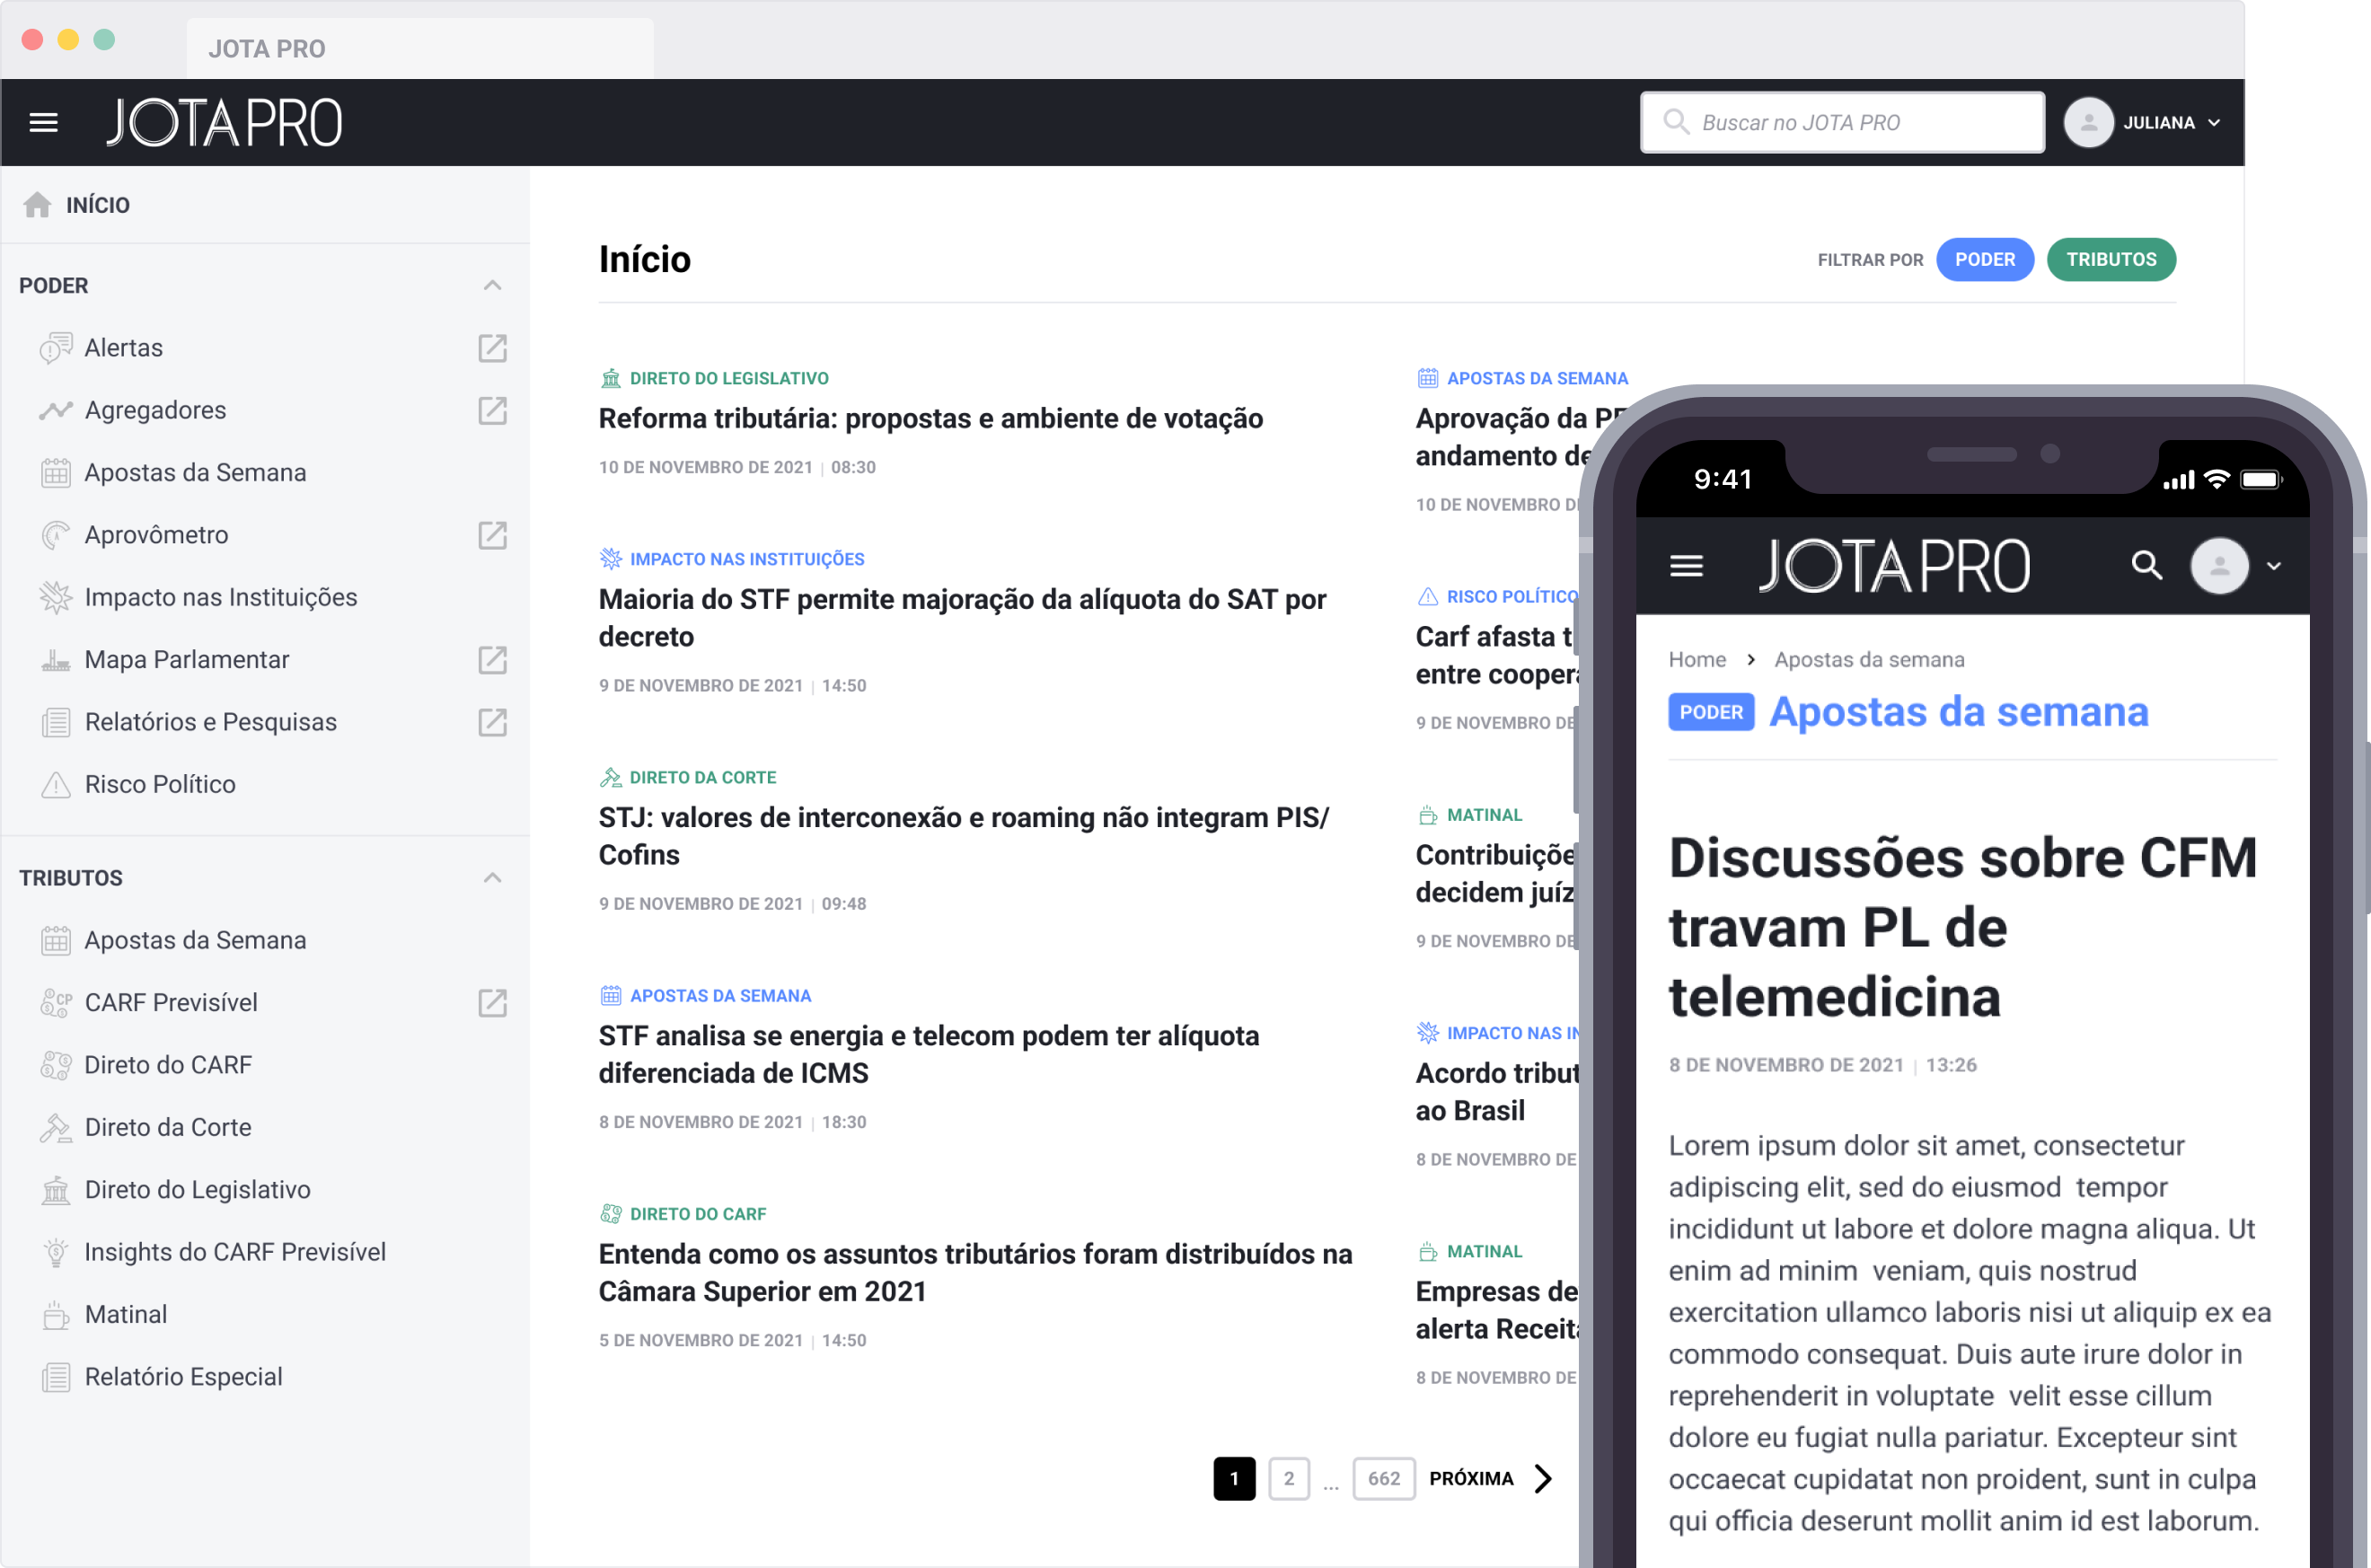The height and width of the screenshot is (1568, 2371).
Task: Open the search magnifier on the phone app
Action: pyautogui.click(x=2146, y=565)
